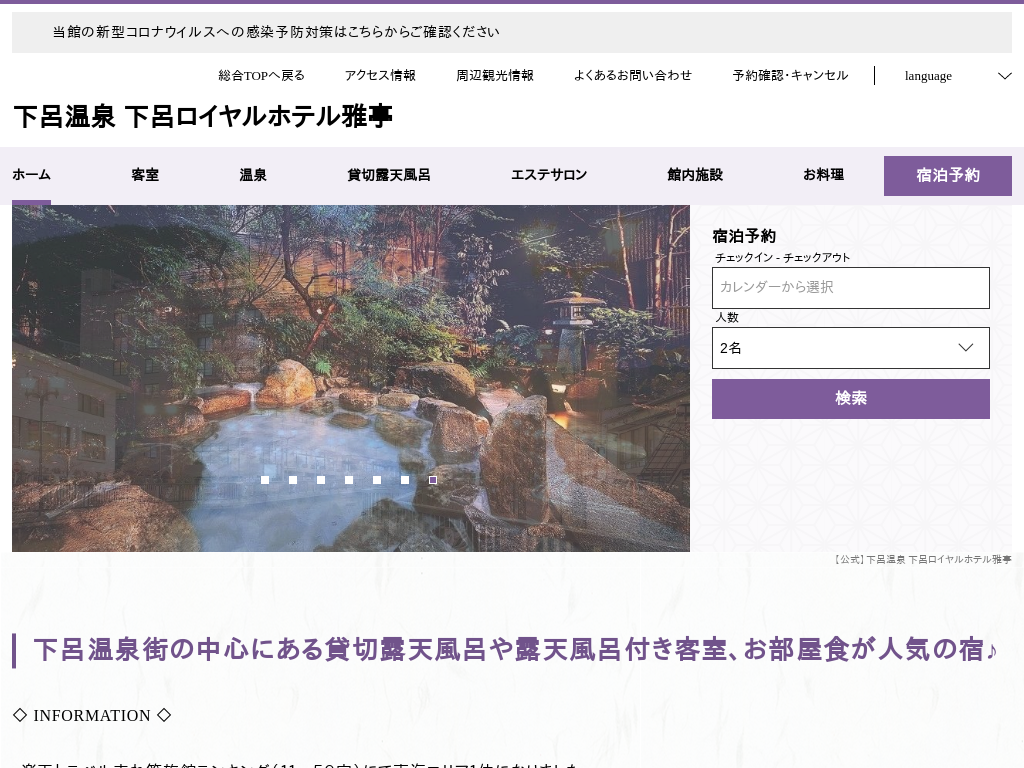Select エステサロン navigation tab

(x=549, y=175)
